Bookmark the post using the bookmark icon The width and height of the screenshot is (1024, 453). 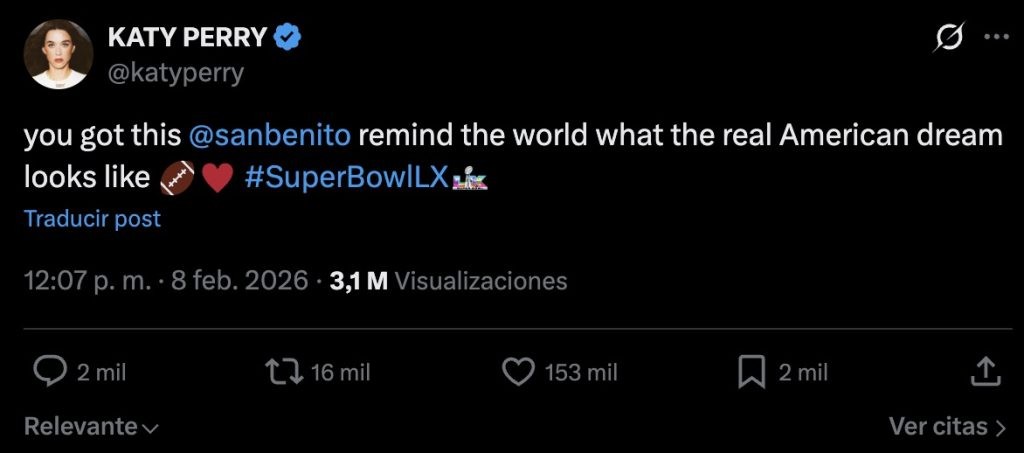(750, 372)
